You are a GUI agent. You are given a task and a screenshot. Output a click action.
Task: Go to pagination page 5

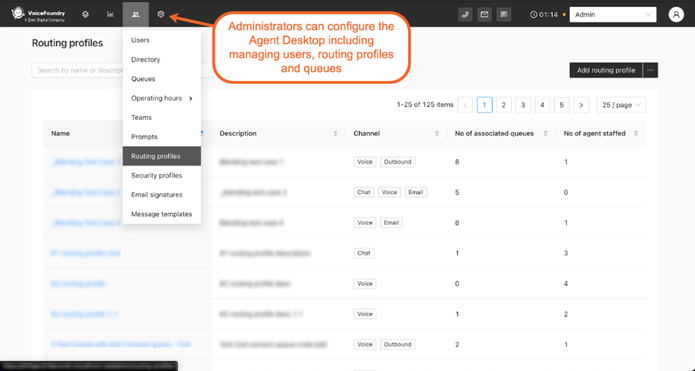[562, 105]
